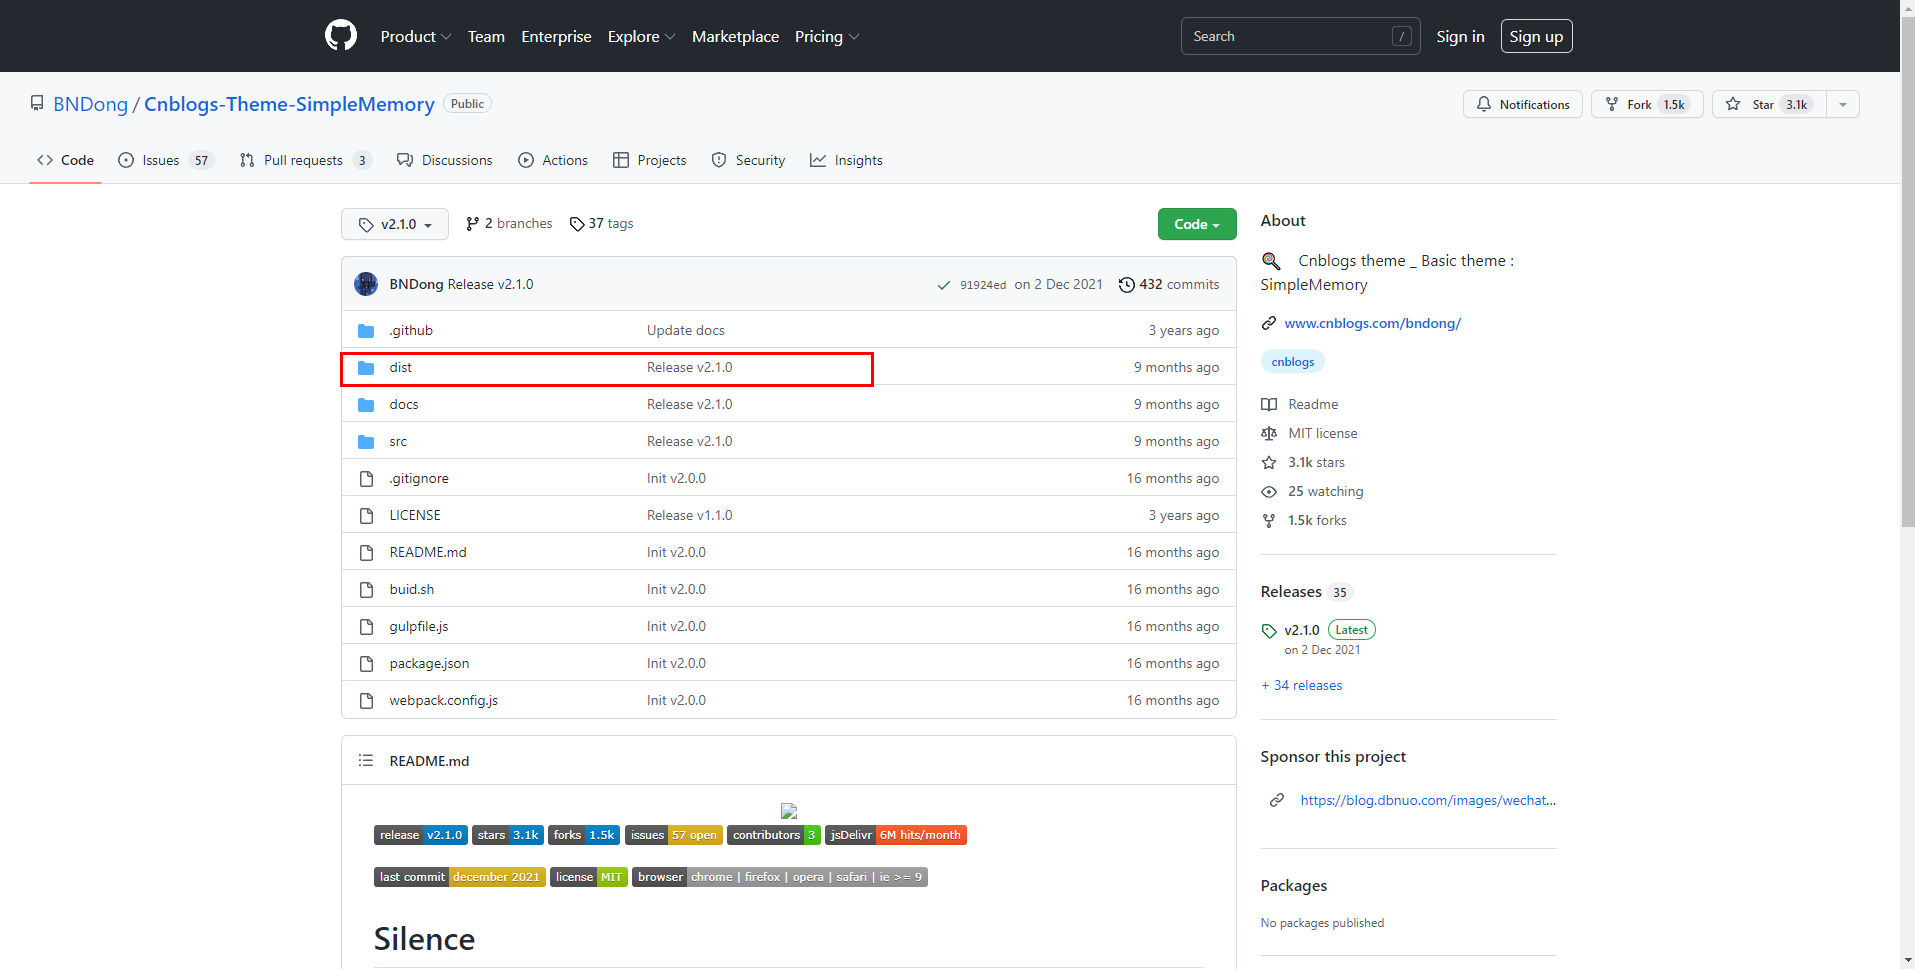Switch to the Issues tab

pos(165,160)
